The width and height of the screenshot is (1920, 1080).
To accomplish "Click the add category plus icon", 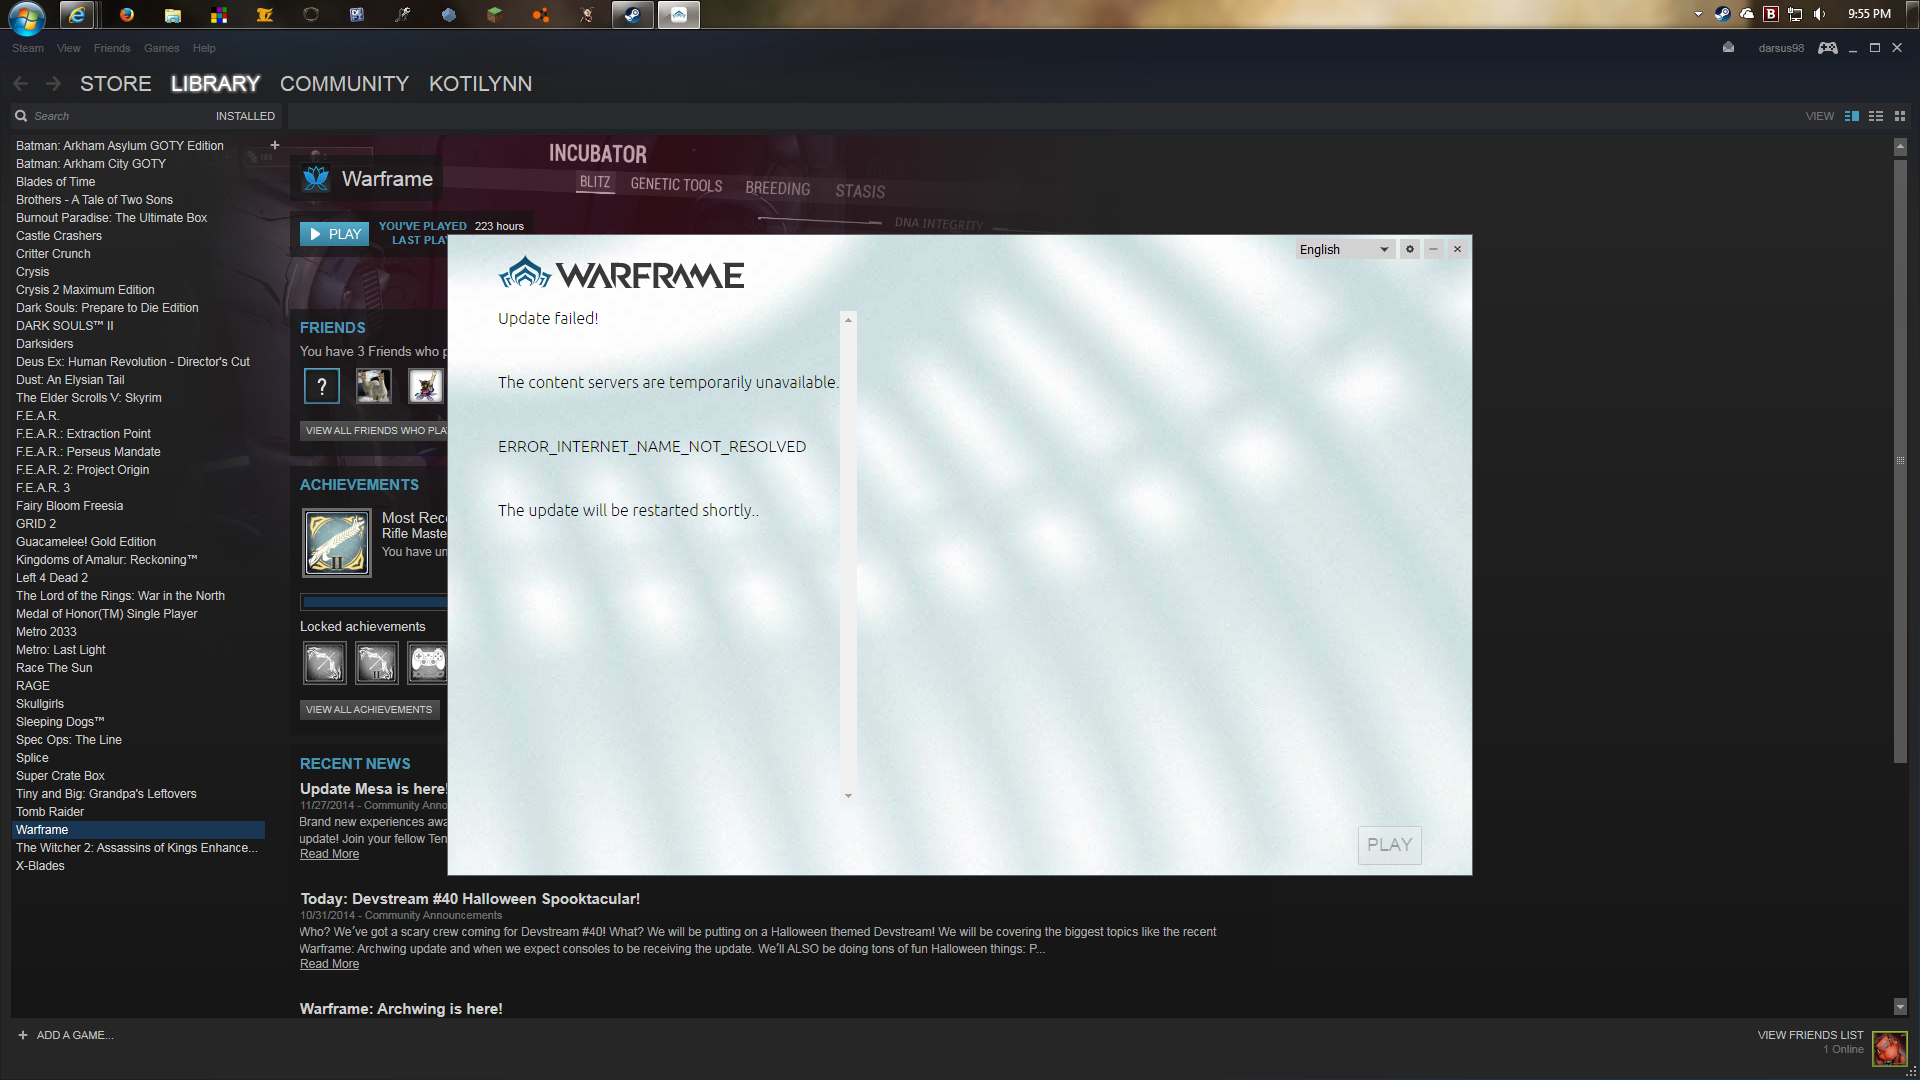I will click(x=275, y=145).
